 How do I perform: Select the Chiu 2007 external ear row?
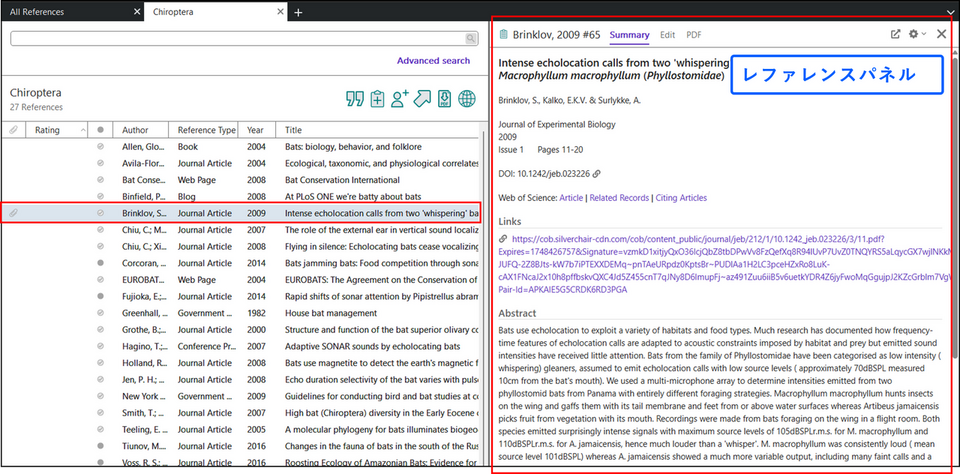(x=241, y=230)
